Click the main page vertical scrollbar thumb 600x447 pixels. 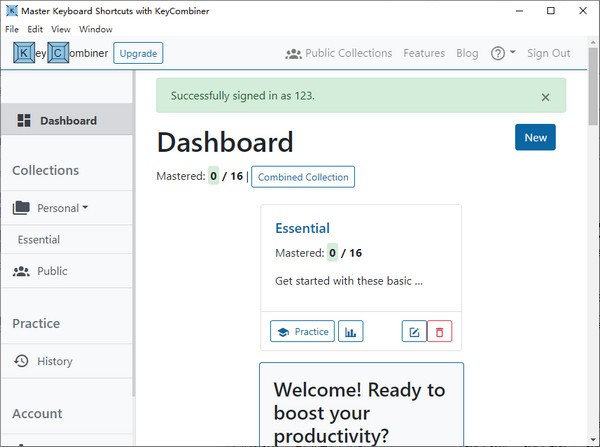(x=593, y=86)
